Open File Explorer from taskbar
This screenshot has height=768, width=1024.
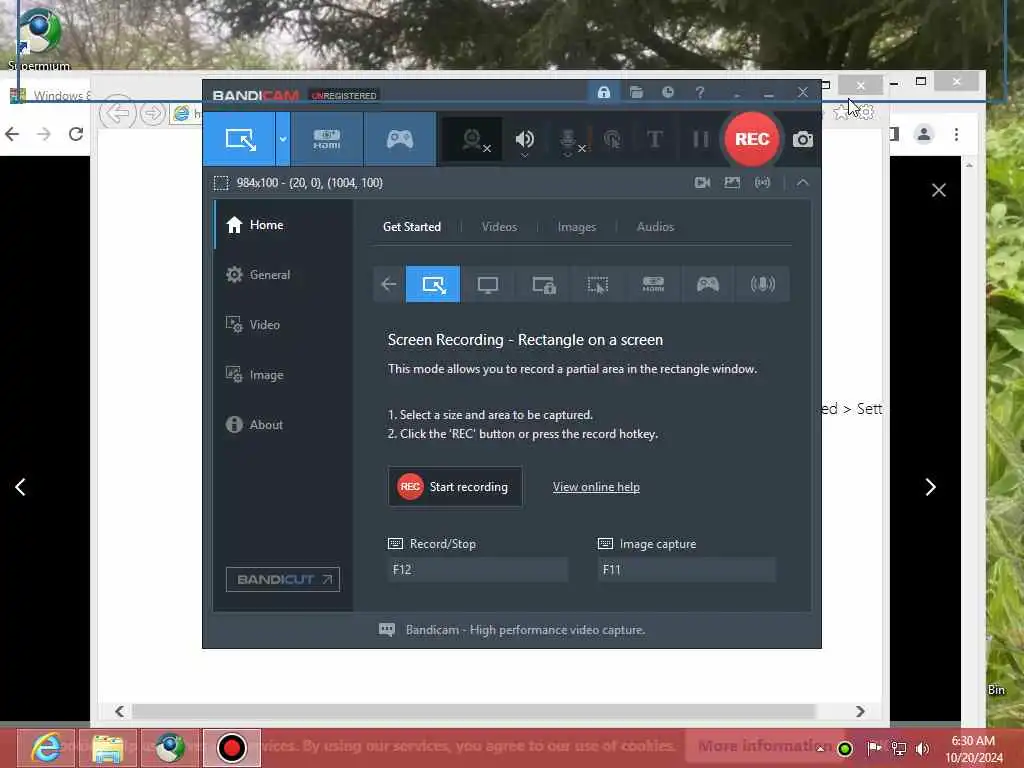coord(108,748)
